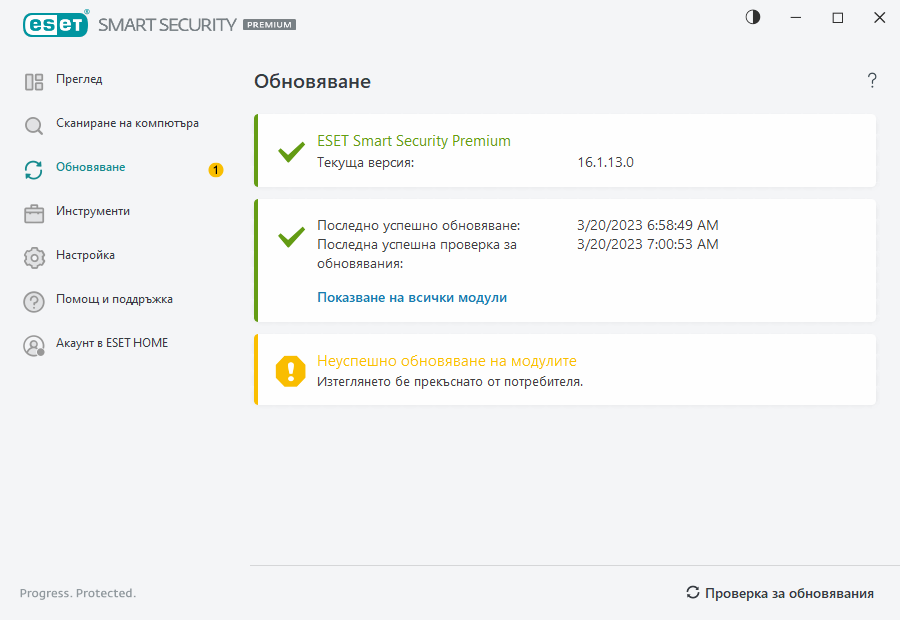This screenshot has height=620, width=900.
Task: Click the Настройка gear icon
Action: (x=33, y=255)
